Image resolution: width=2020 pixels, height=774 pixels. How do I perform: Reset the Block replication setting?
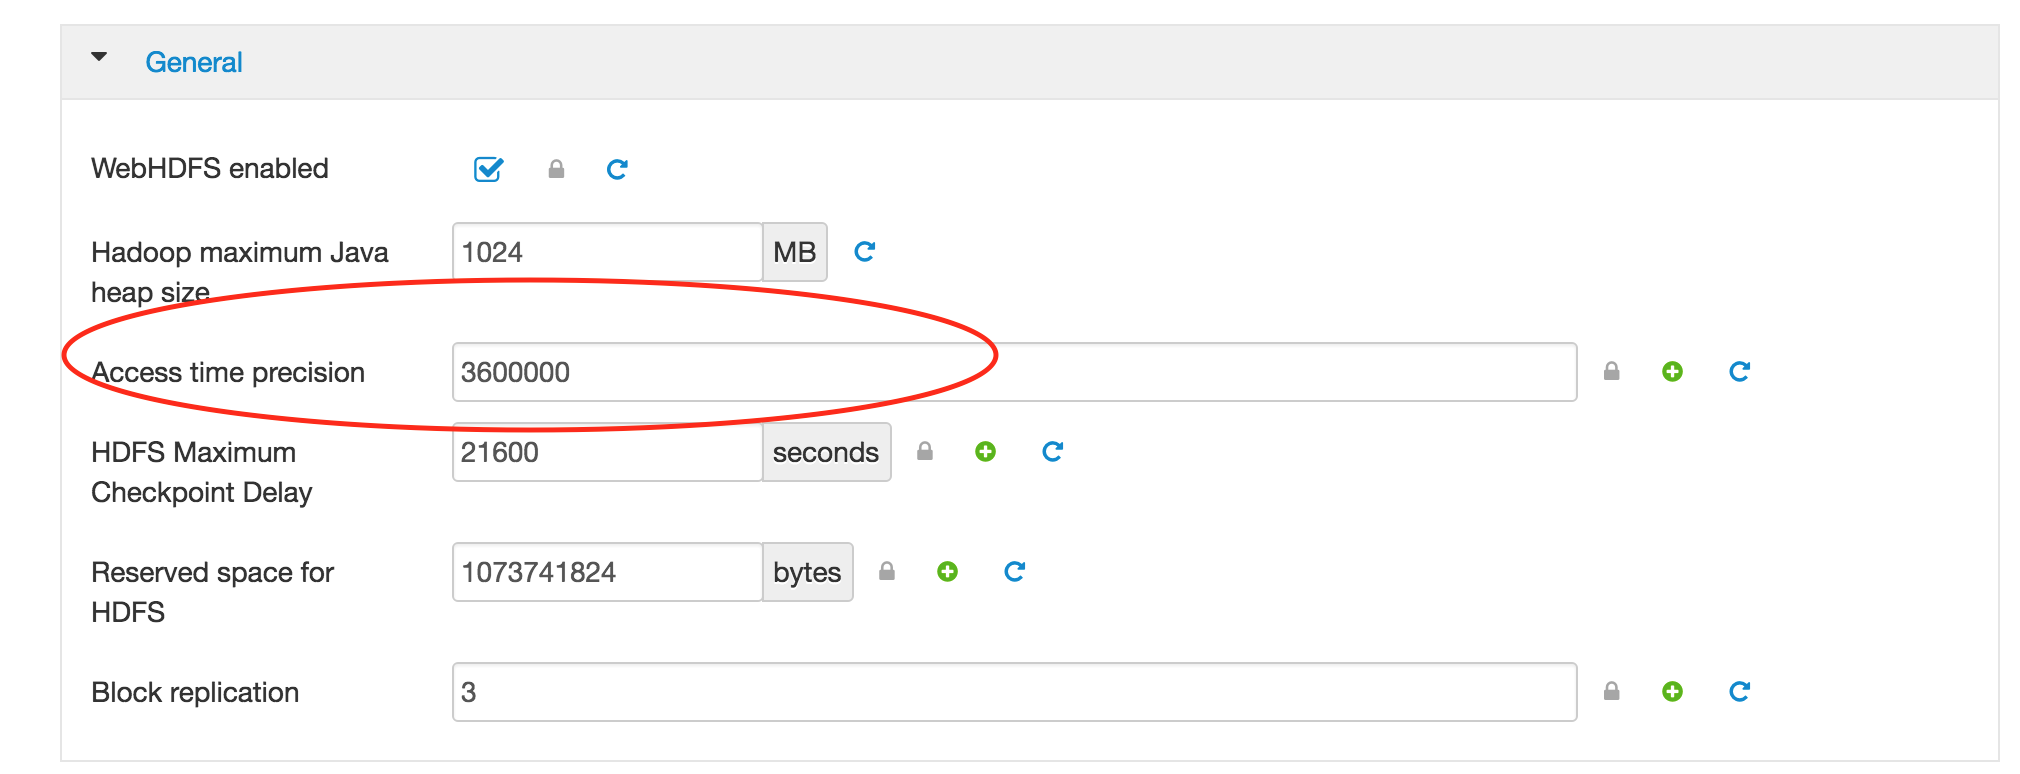(1739, 691)
